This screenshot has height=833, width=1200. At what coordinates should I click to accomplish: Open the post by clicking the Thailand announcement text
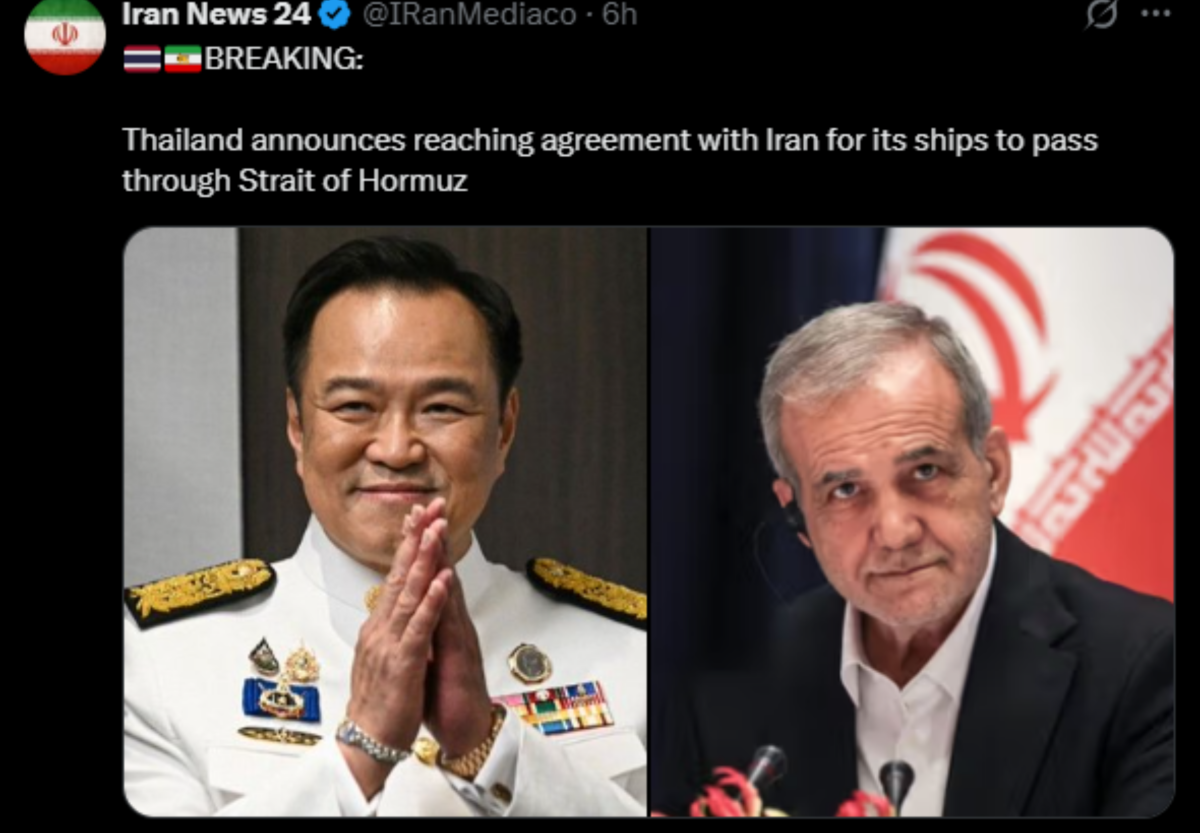(610, 140)
